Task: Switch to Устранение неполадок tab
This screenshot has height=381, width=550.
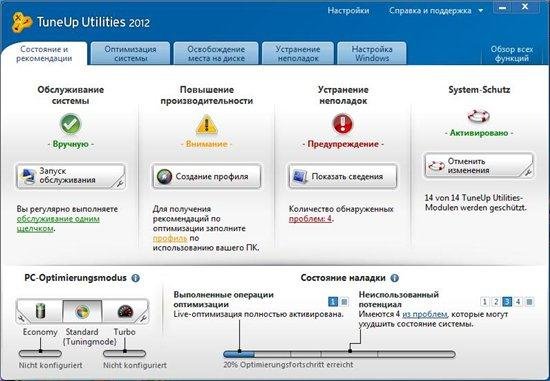Action: (x=298, y=54)
